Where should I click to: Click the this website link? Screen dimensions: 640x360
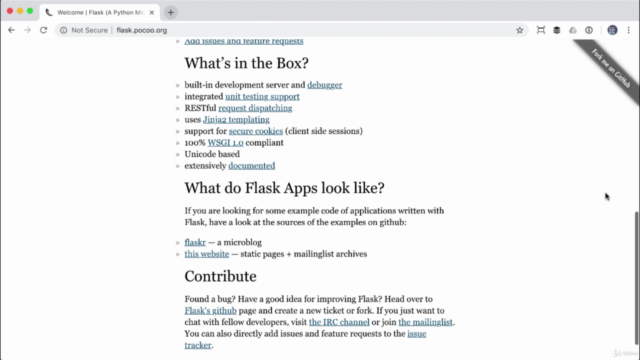point(207,254)
